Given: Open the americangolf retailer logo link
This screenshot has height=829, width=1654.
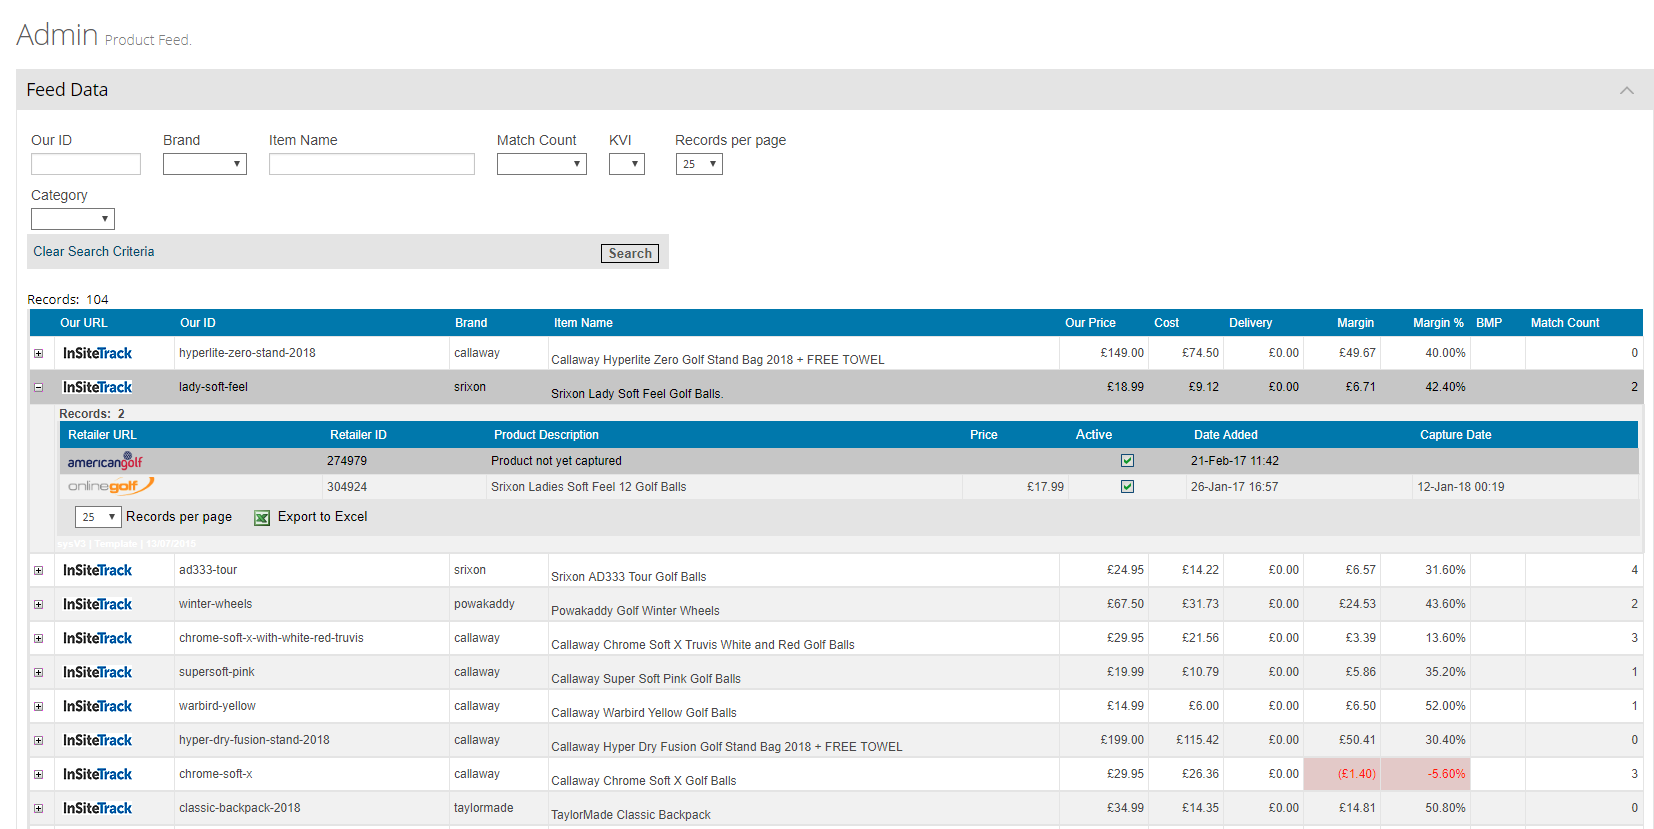Looking at the screenshot, I should 105,461.
